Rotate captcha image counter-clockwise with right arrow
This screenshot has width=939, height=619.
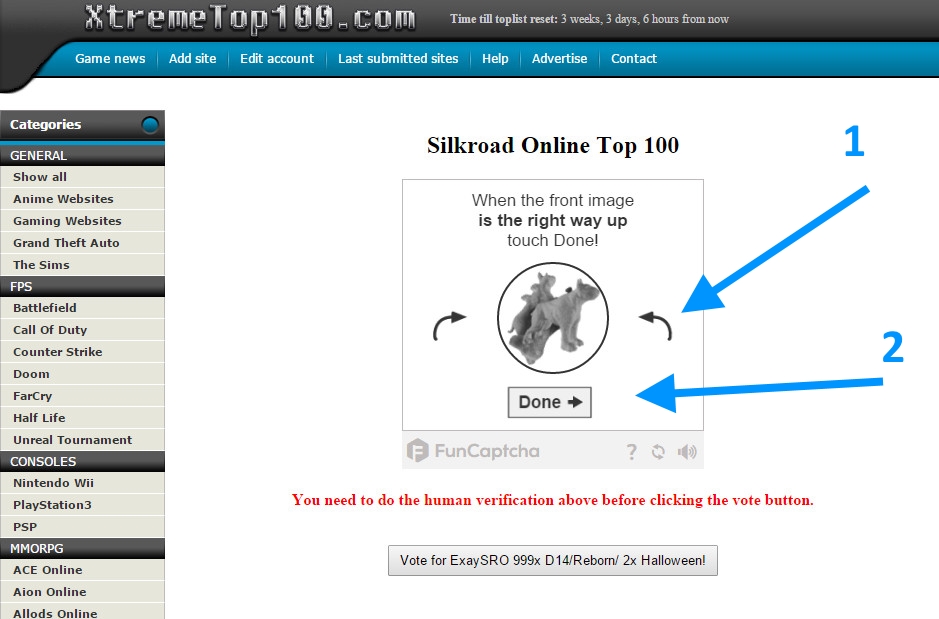tap(656, 326)
